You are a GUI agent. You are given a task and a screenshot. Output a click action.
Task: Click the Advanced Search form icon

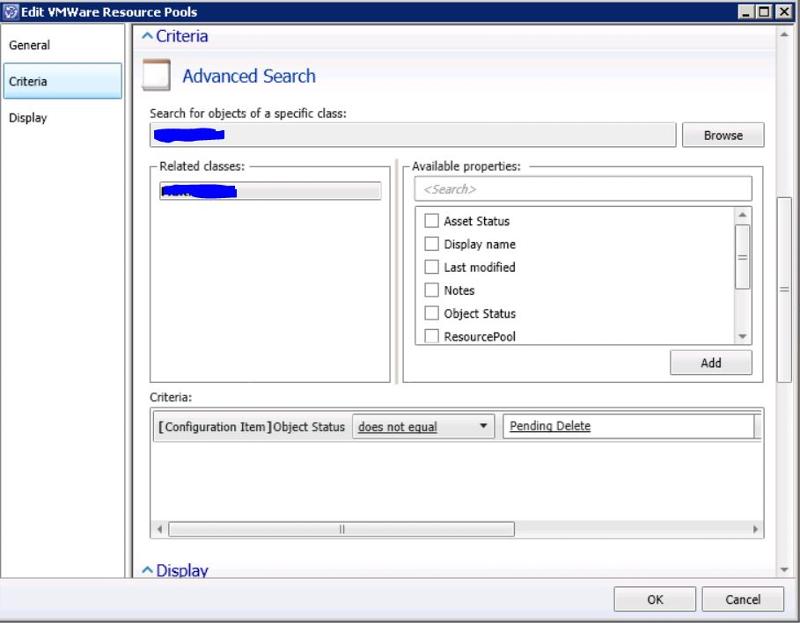156,76
